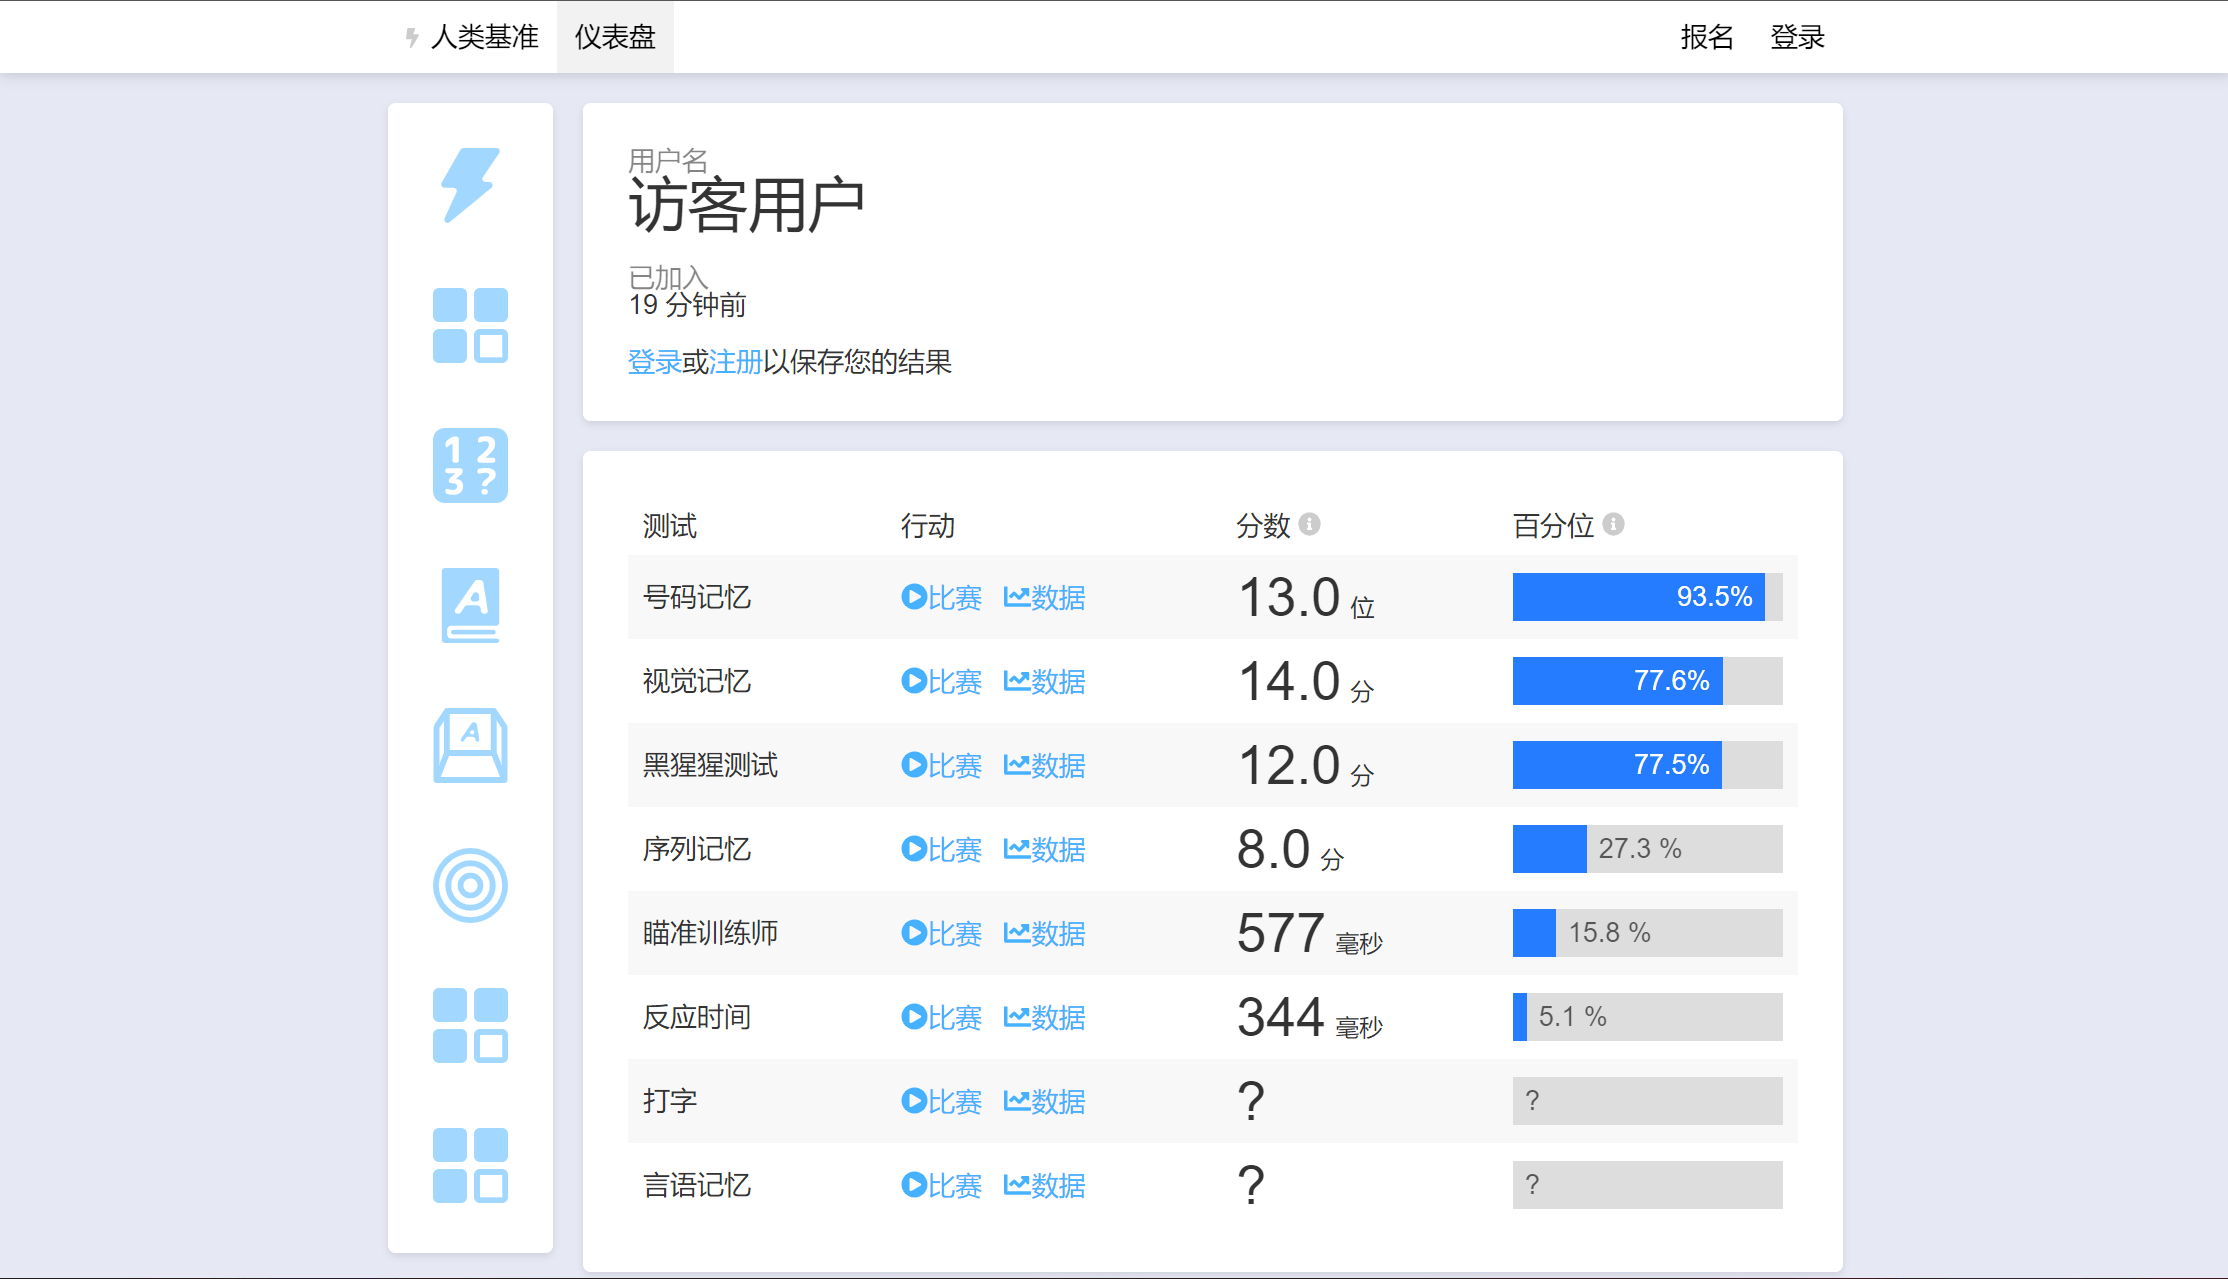Click the 577 毫秒 score value

[1310, 934]
